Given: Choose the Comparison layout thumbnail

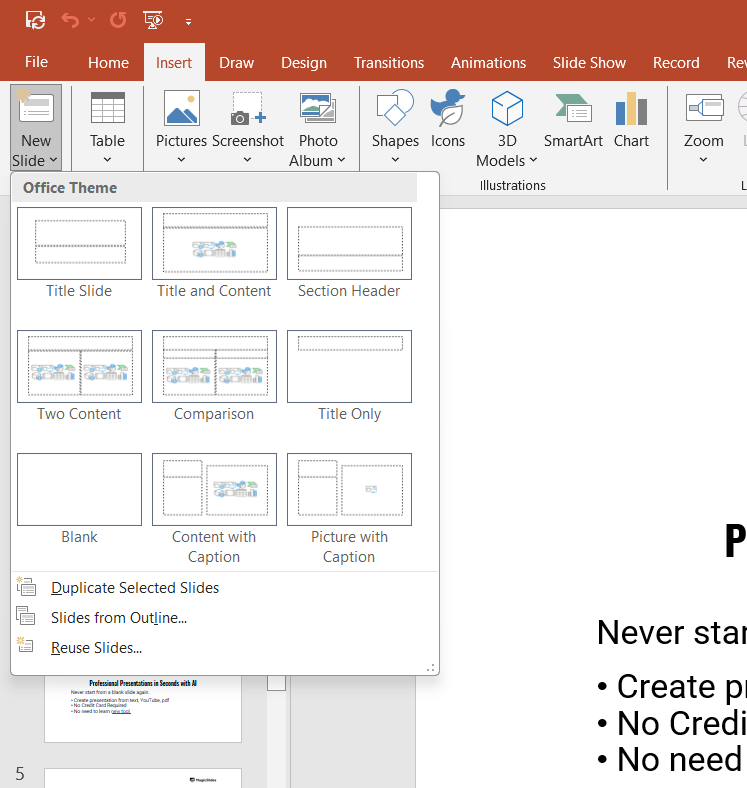Looking at the screenshot, I should point(214,367).
